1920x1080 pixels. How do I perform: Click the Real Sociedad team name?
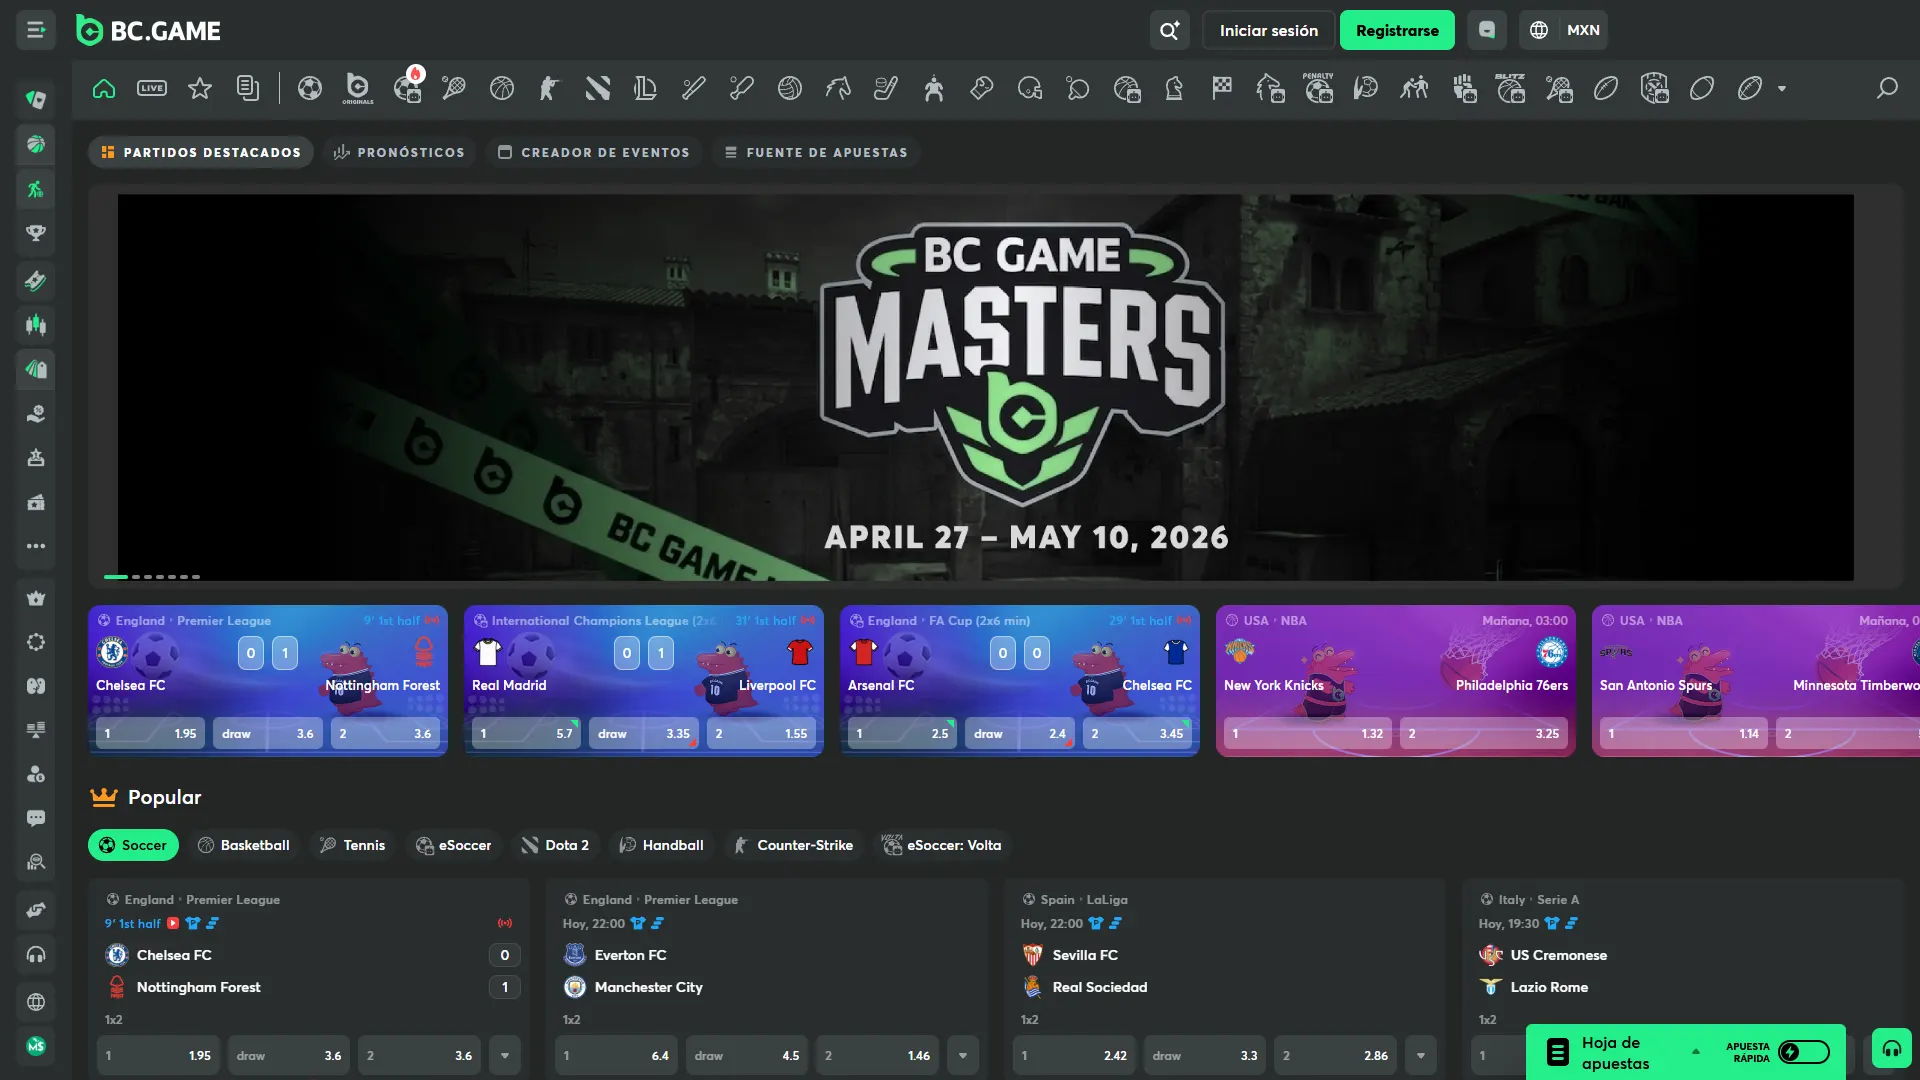pos(1100,987)
